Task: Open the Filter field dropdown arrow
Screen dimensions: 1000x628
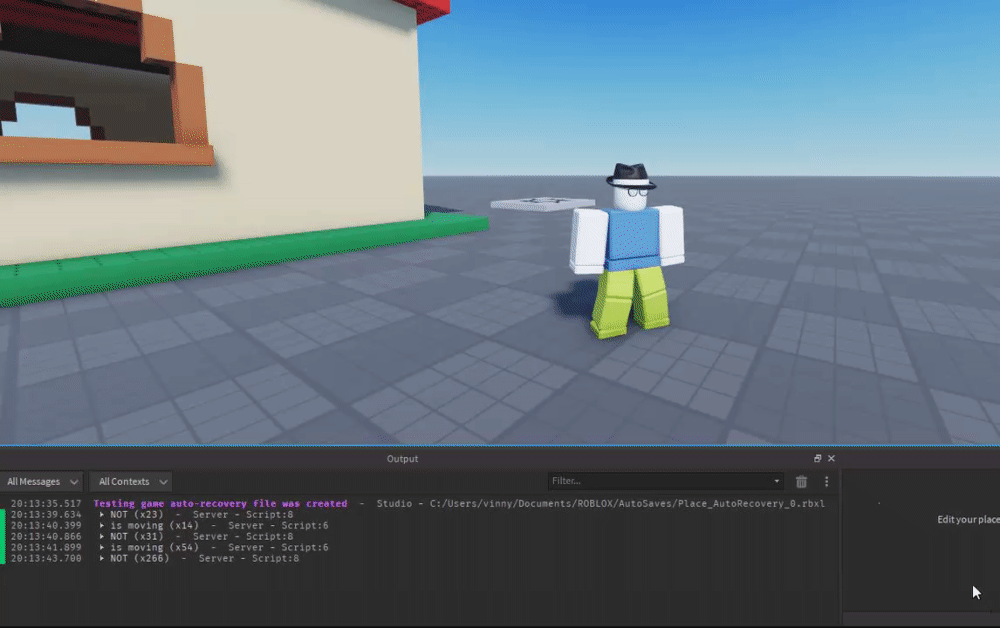Action: click(776, 481)
